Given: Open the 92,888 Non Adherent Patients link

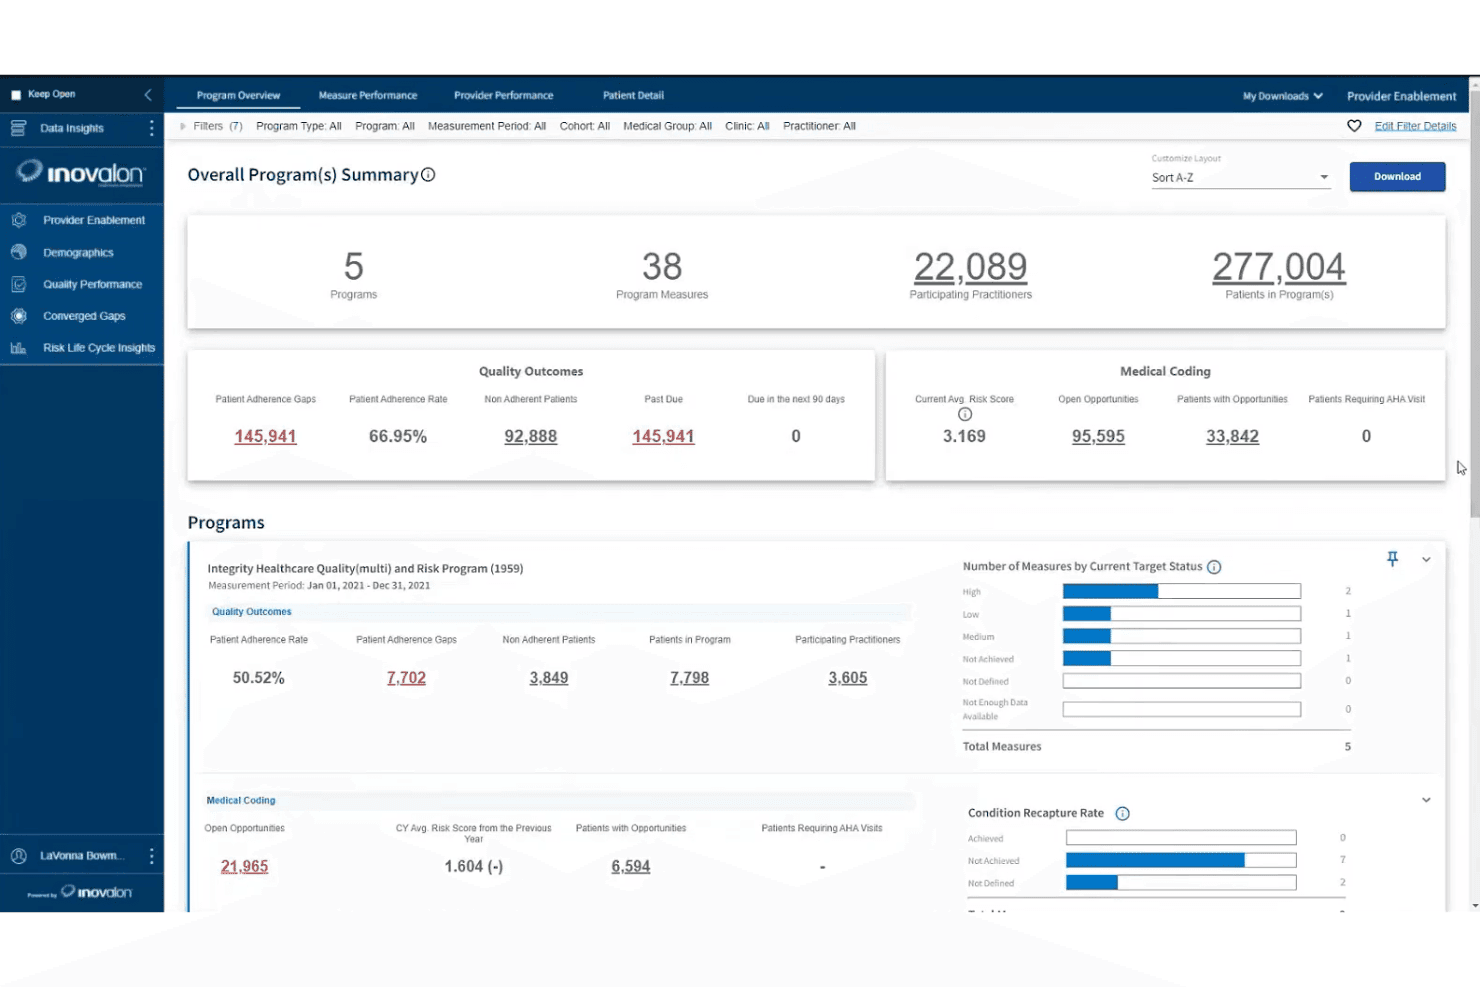Looking at the screenshot, I should pos(531,437).
